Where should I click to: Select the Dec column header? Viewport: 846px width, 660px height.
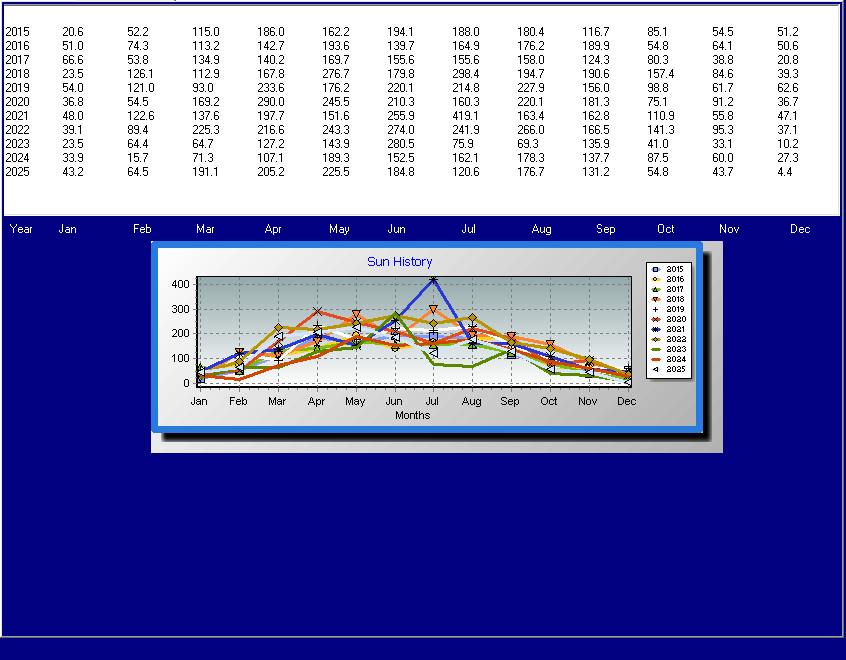[x=800, y=229]
